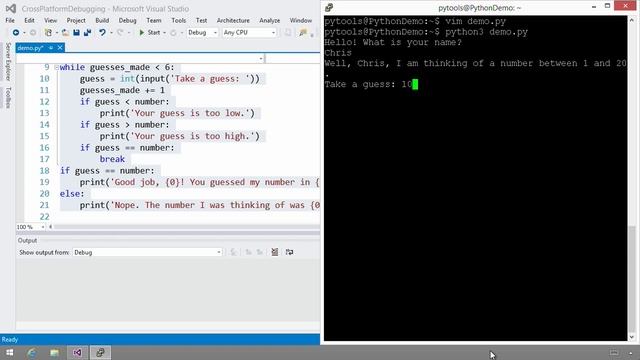Image resolution: width=640 pixels, height=360 pixels.
Task: Click the greyed Redo arrow icon
Action: click(120, 32)
